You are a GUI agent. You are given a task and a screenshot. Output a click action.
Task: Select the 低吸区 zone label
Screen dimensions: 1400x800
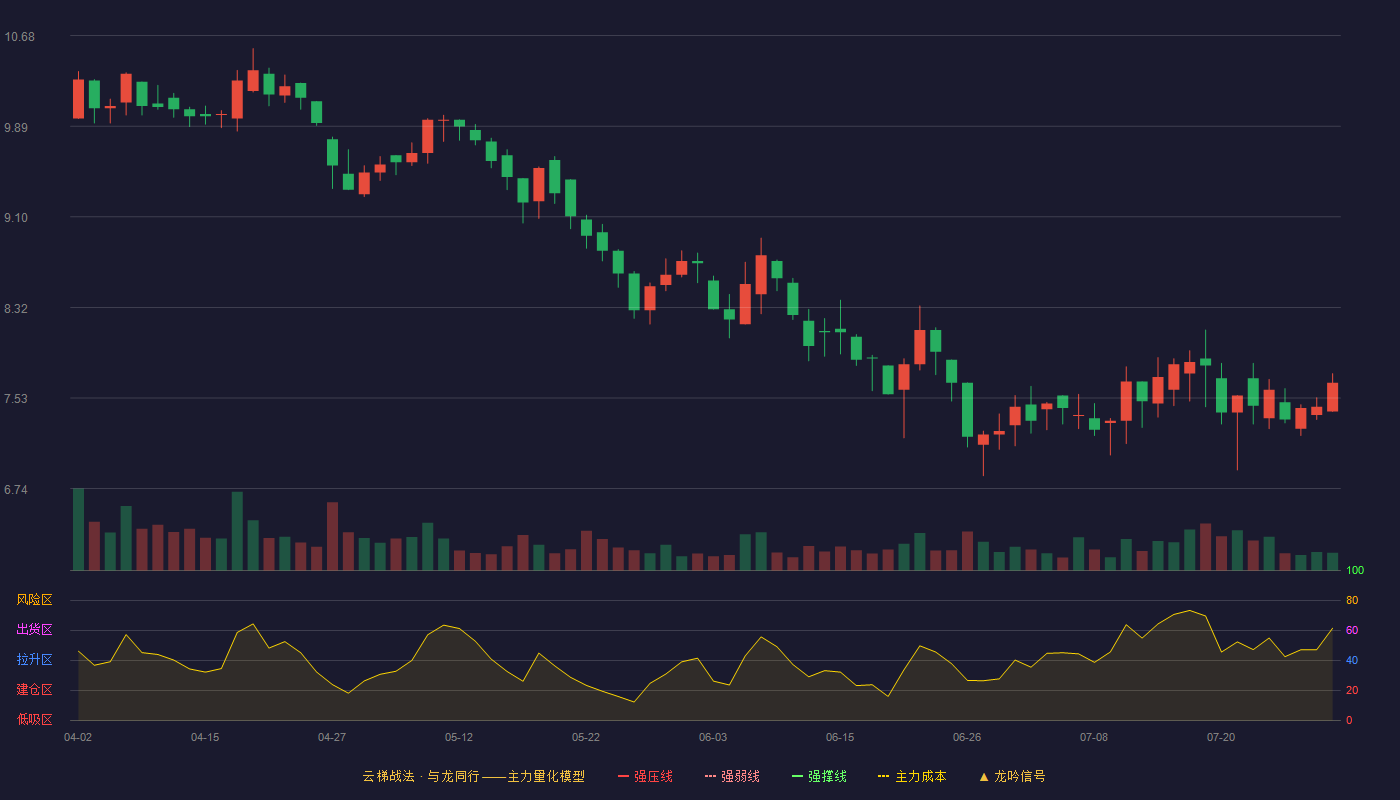[x=34, y=720]
